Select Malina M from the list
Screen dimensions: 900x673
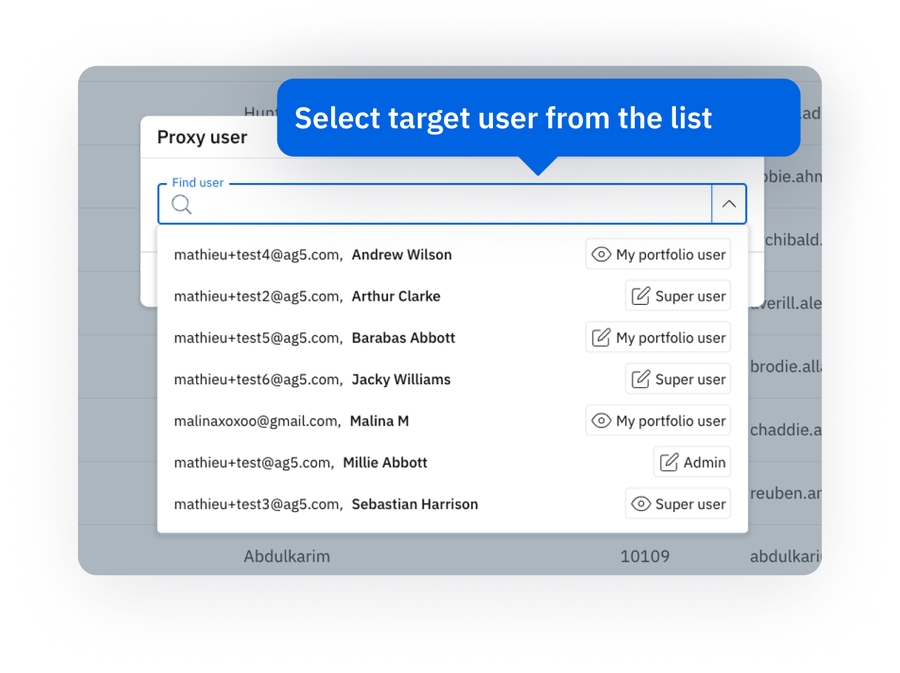click(x=379, y=421)
